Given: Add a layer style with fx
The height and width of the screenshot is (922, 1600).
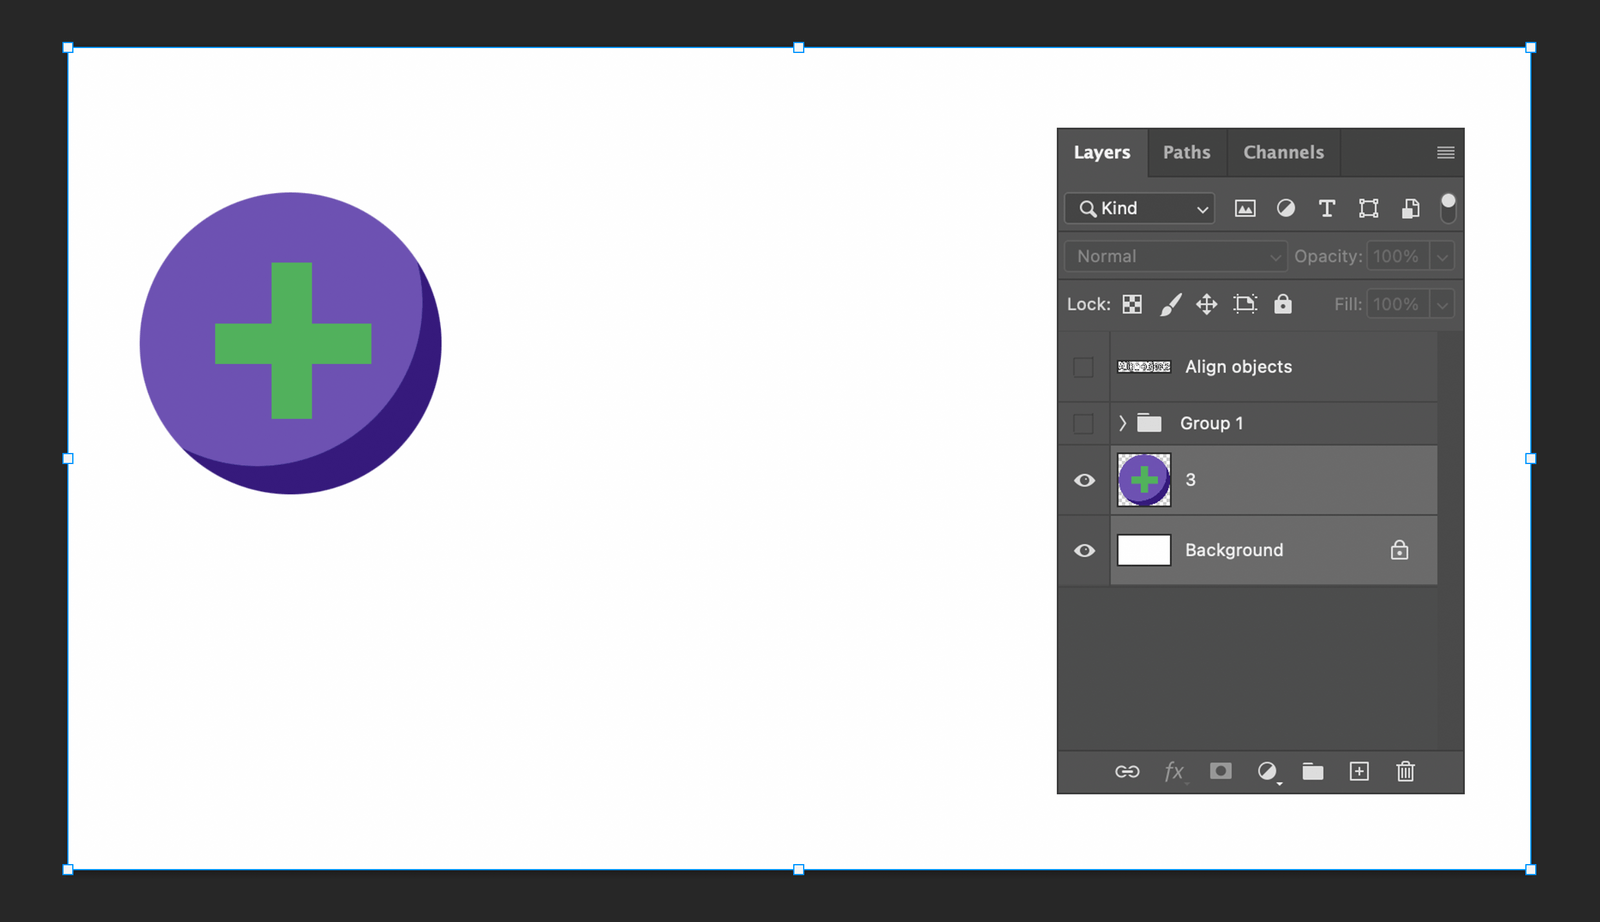Looking at the screenshot, I should (1173, 771).
